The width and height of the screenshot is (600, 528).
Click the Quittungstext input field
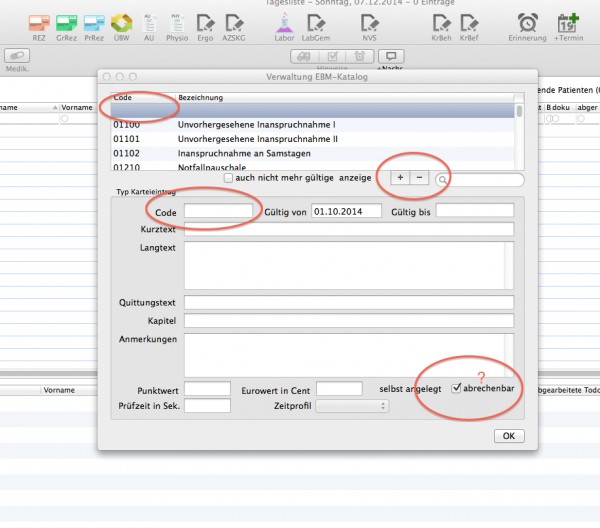point(349,302)
